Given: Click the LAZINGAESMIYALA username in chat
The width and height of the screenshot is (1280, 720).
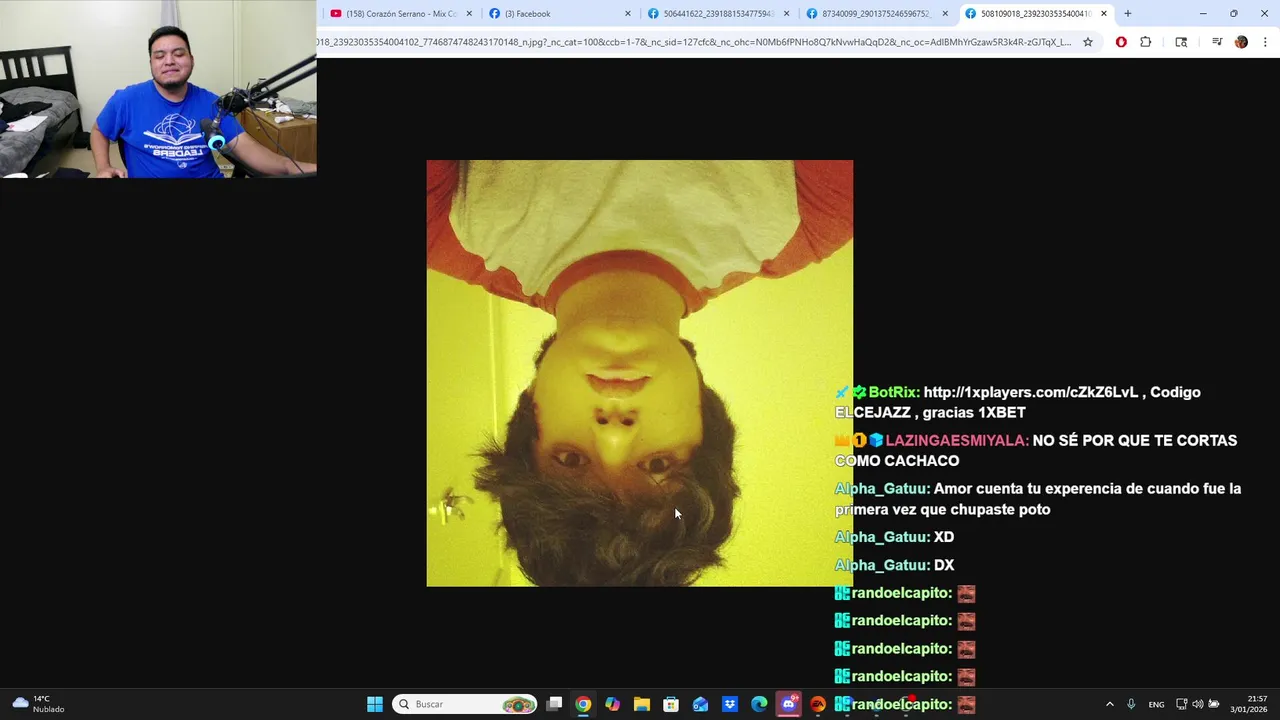Looking at the screenshot, I should [955, 440].
